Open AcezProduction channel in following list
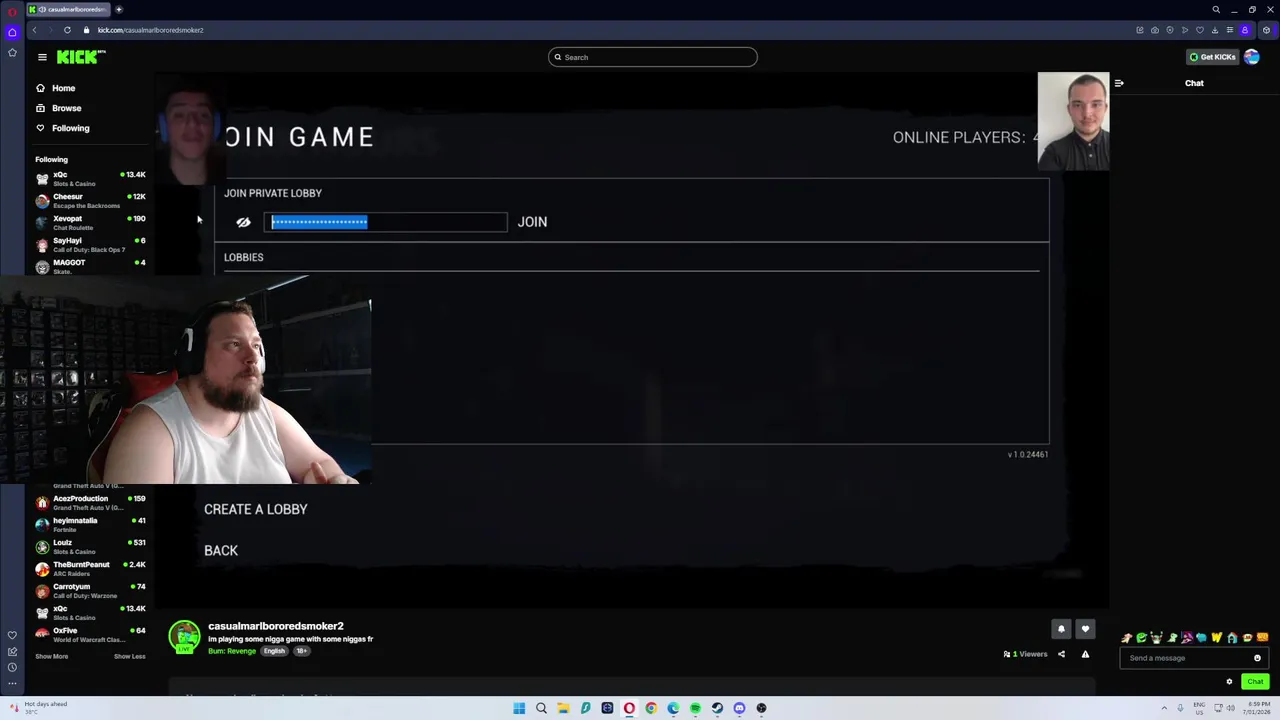The image size is (1280, 720). tap(90, 503)
